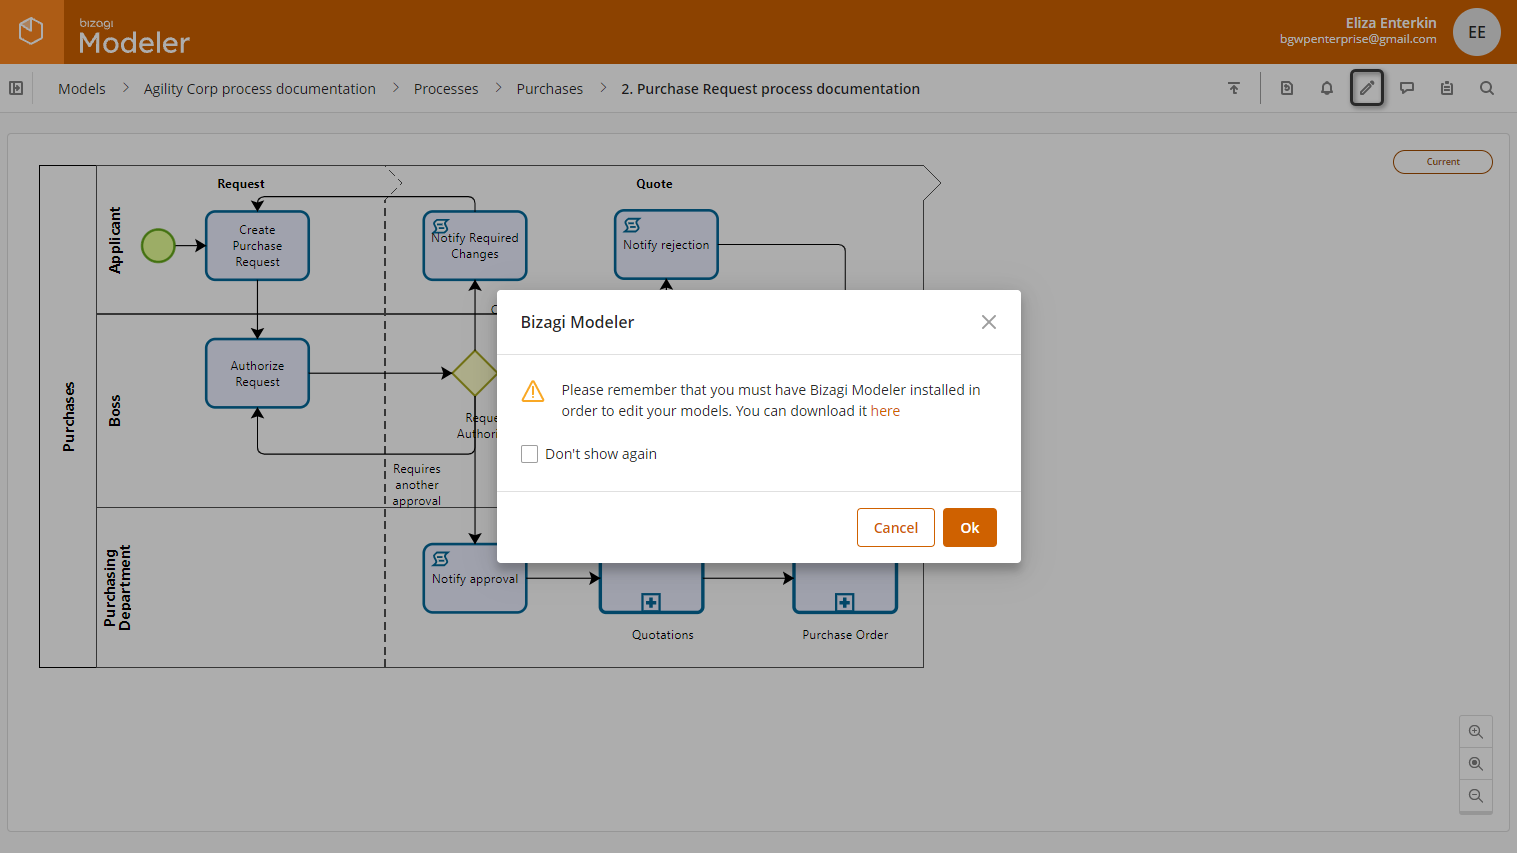Click the zoom out icon
Viewport: 1517px width, 853px height.
click(1476, 796)
